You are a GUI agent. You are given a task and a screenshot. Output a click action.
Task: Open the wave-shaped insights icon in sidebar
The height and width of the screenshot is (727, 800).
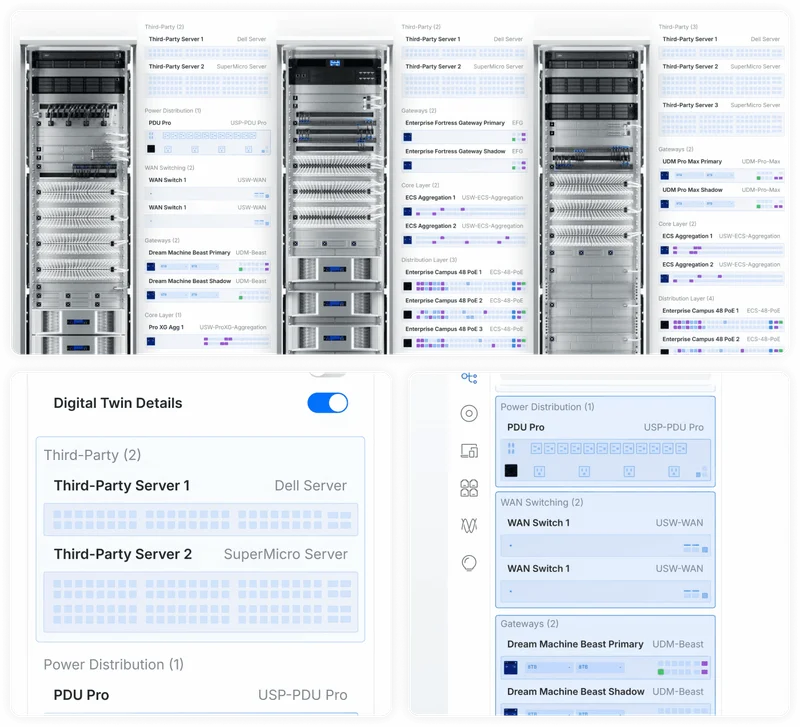469,525
